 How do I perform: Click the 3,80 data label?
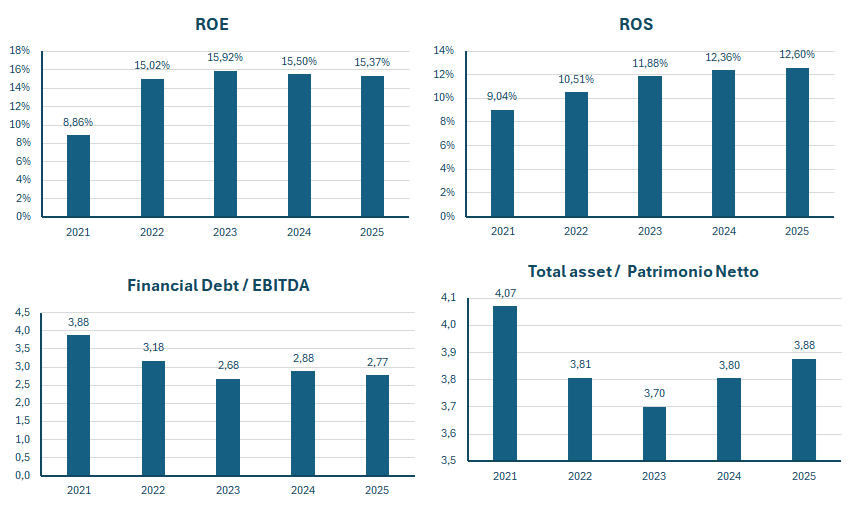tap(729, 366)
